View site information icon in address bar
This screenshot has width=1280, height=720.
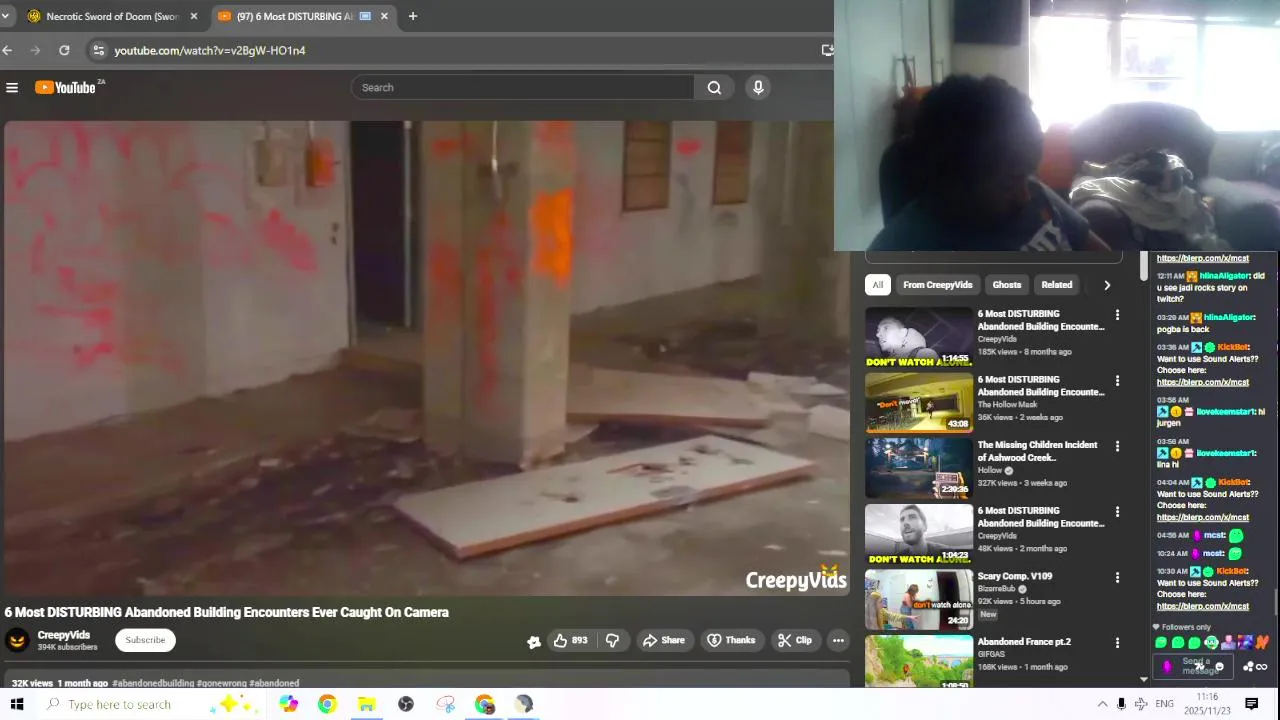click(97, 50)
